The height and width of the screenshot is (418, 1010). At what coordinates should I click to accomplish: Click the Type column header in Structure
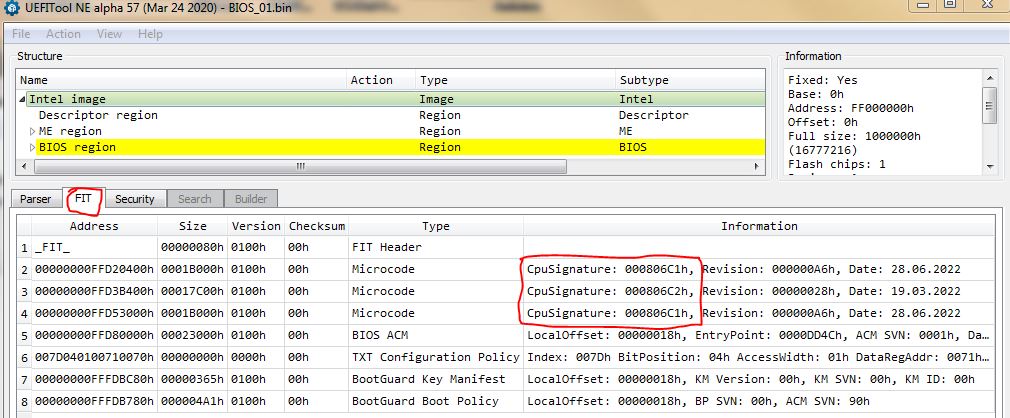pyautogui.click(x=515, y=81)
